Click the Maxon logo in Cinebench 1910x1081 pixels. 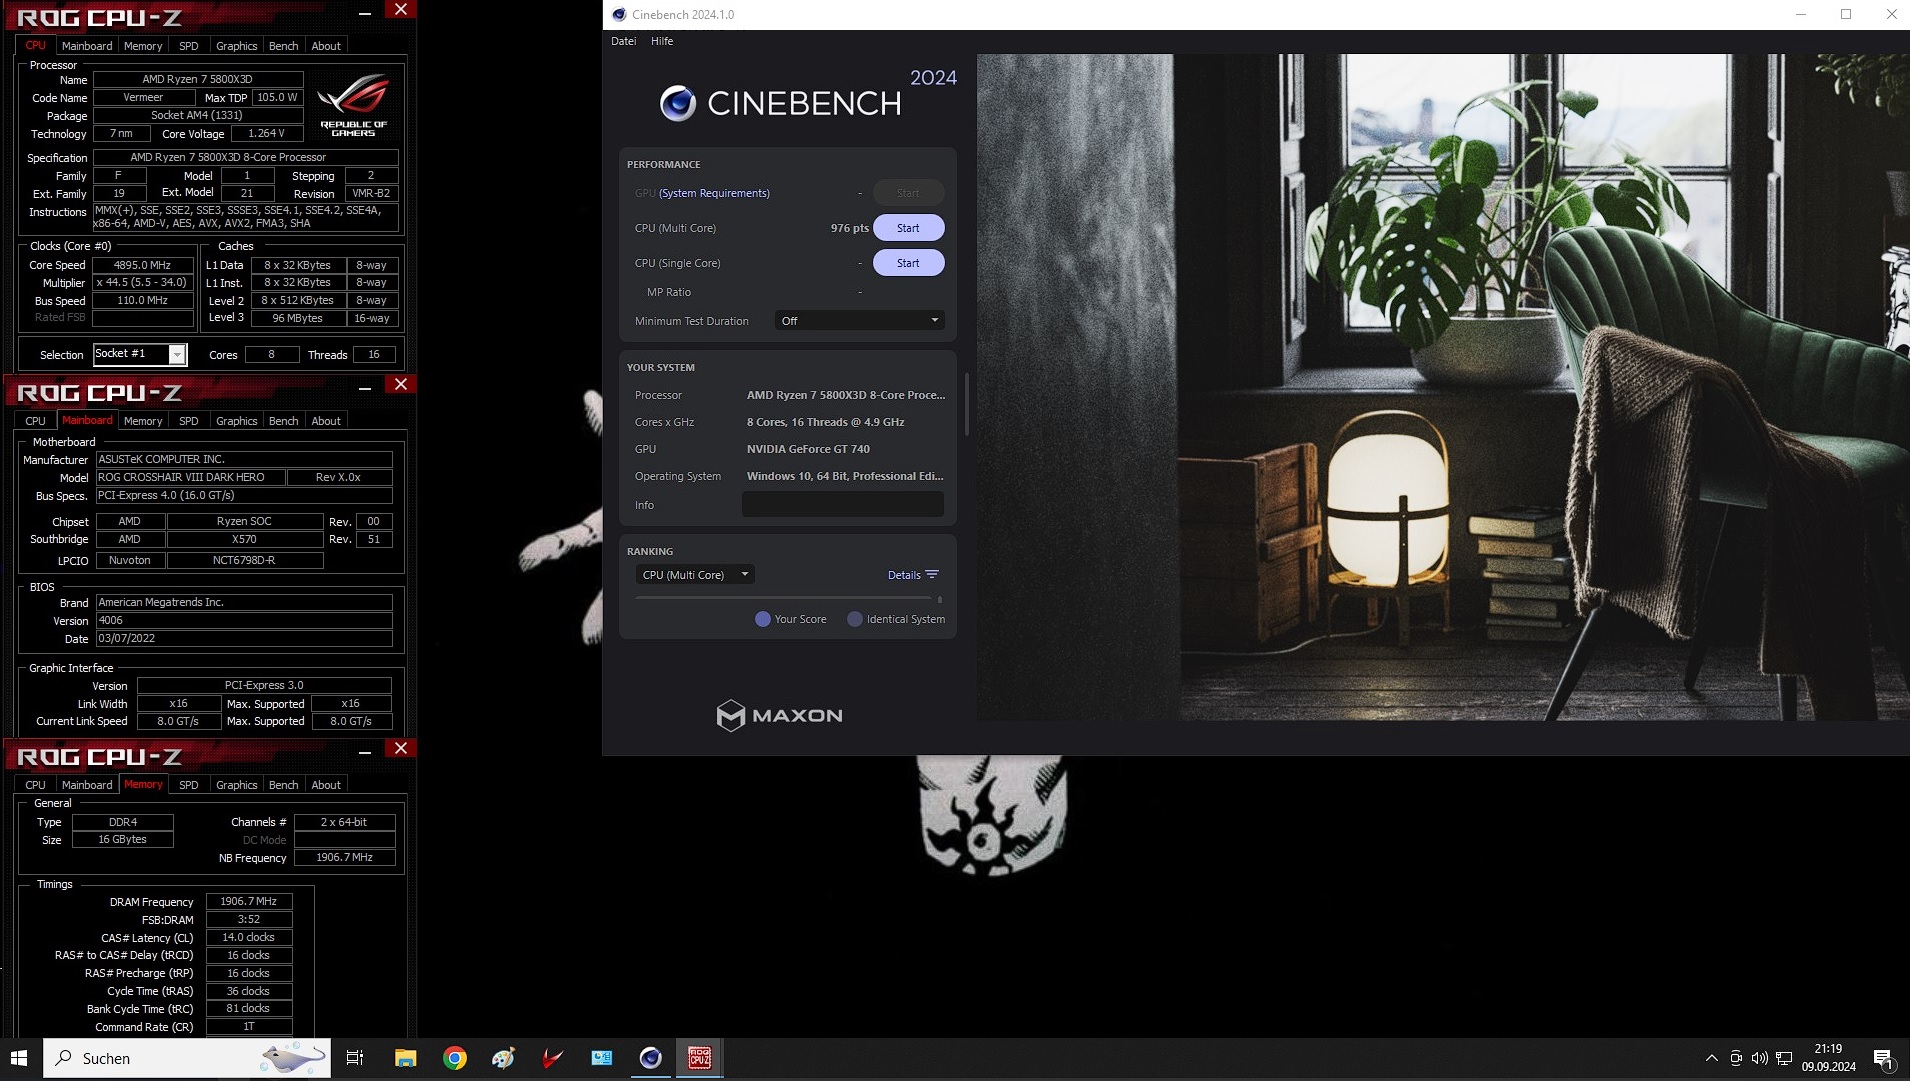(x=780, y=715)
